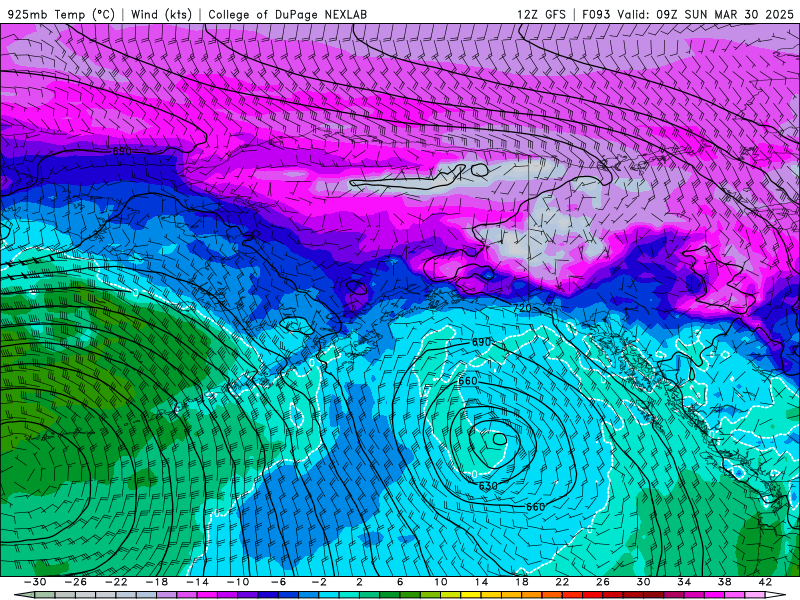Click the -18 colorbar tick label
The image size is (800, 600).
coord(157,582)
